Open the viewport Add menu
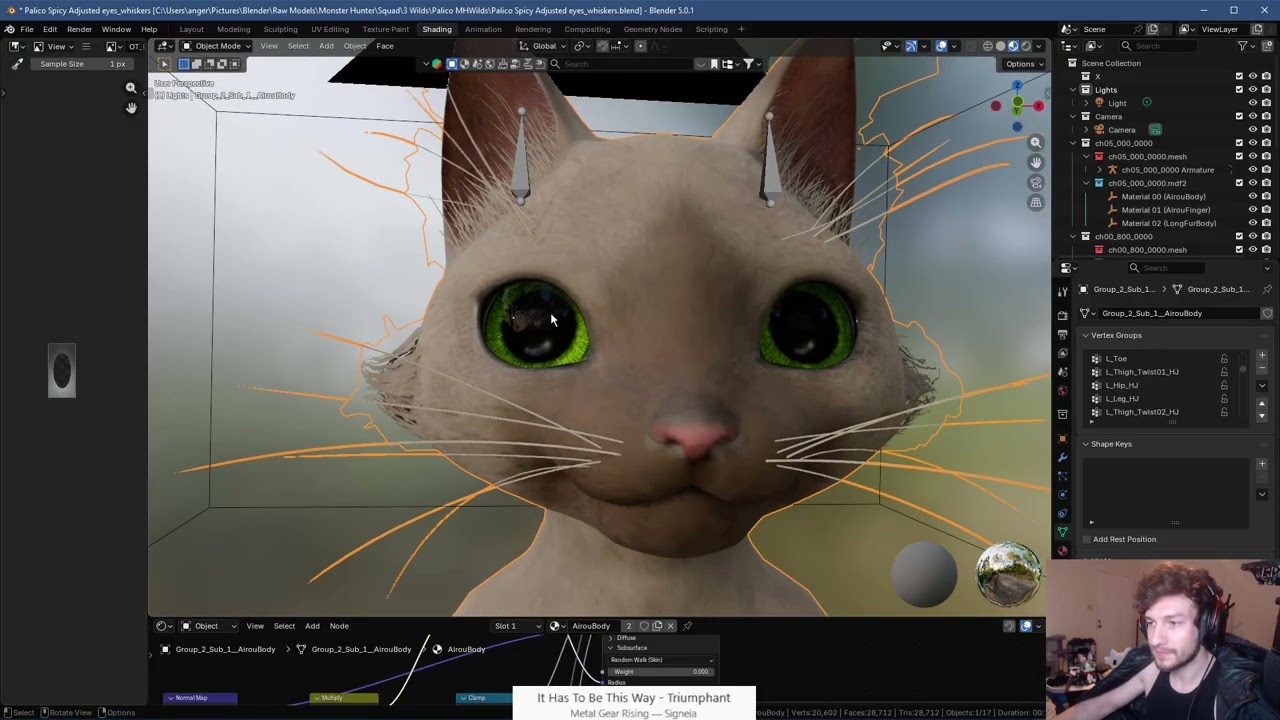Screen dimensions: 1280x720 coord(326,46)
